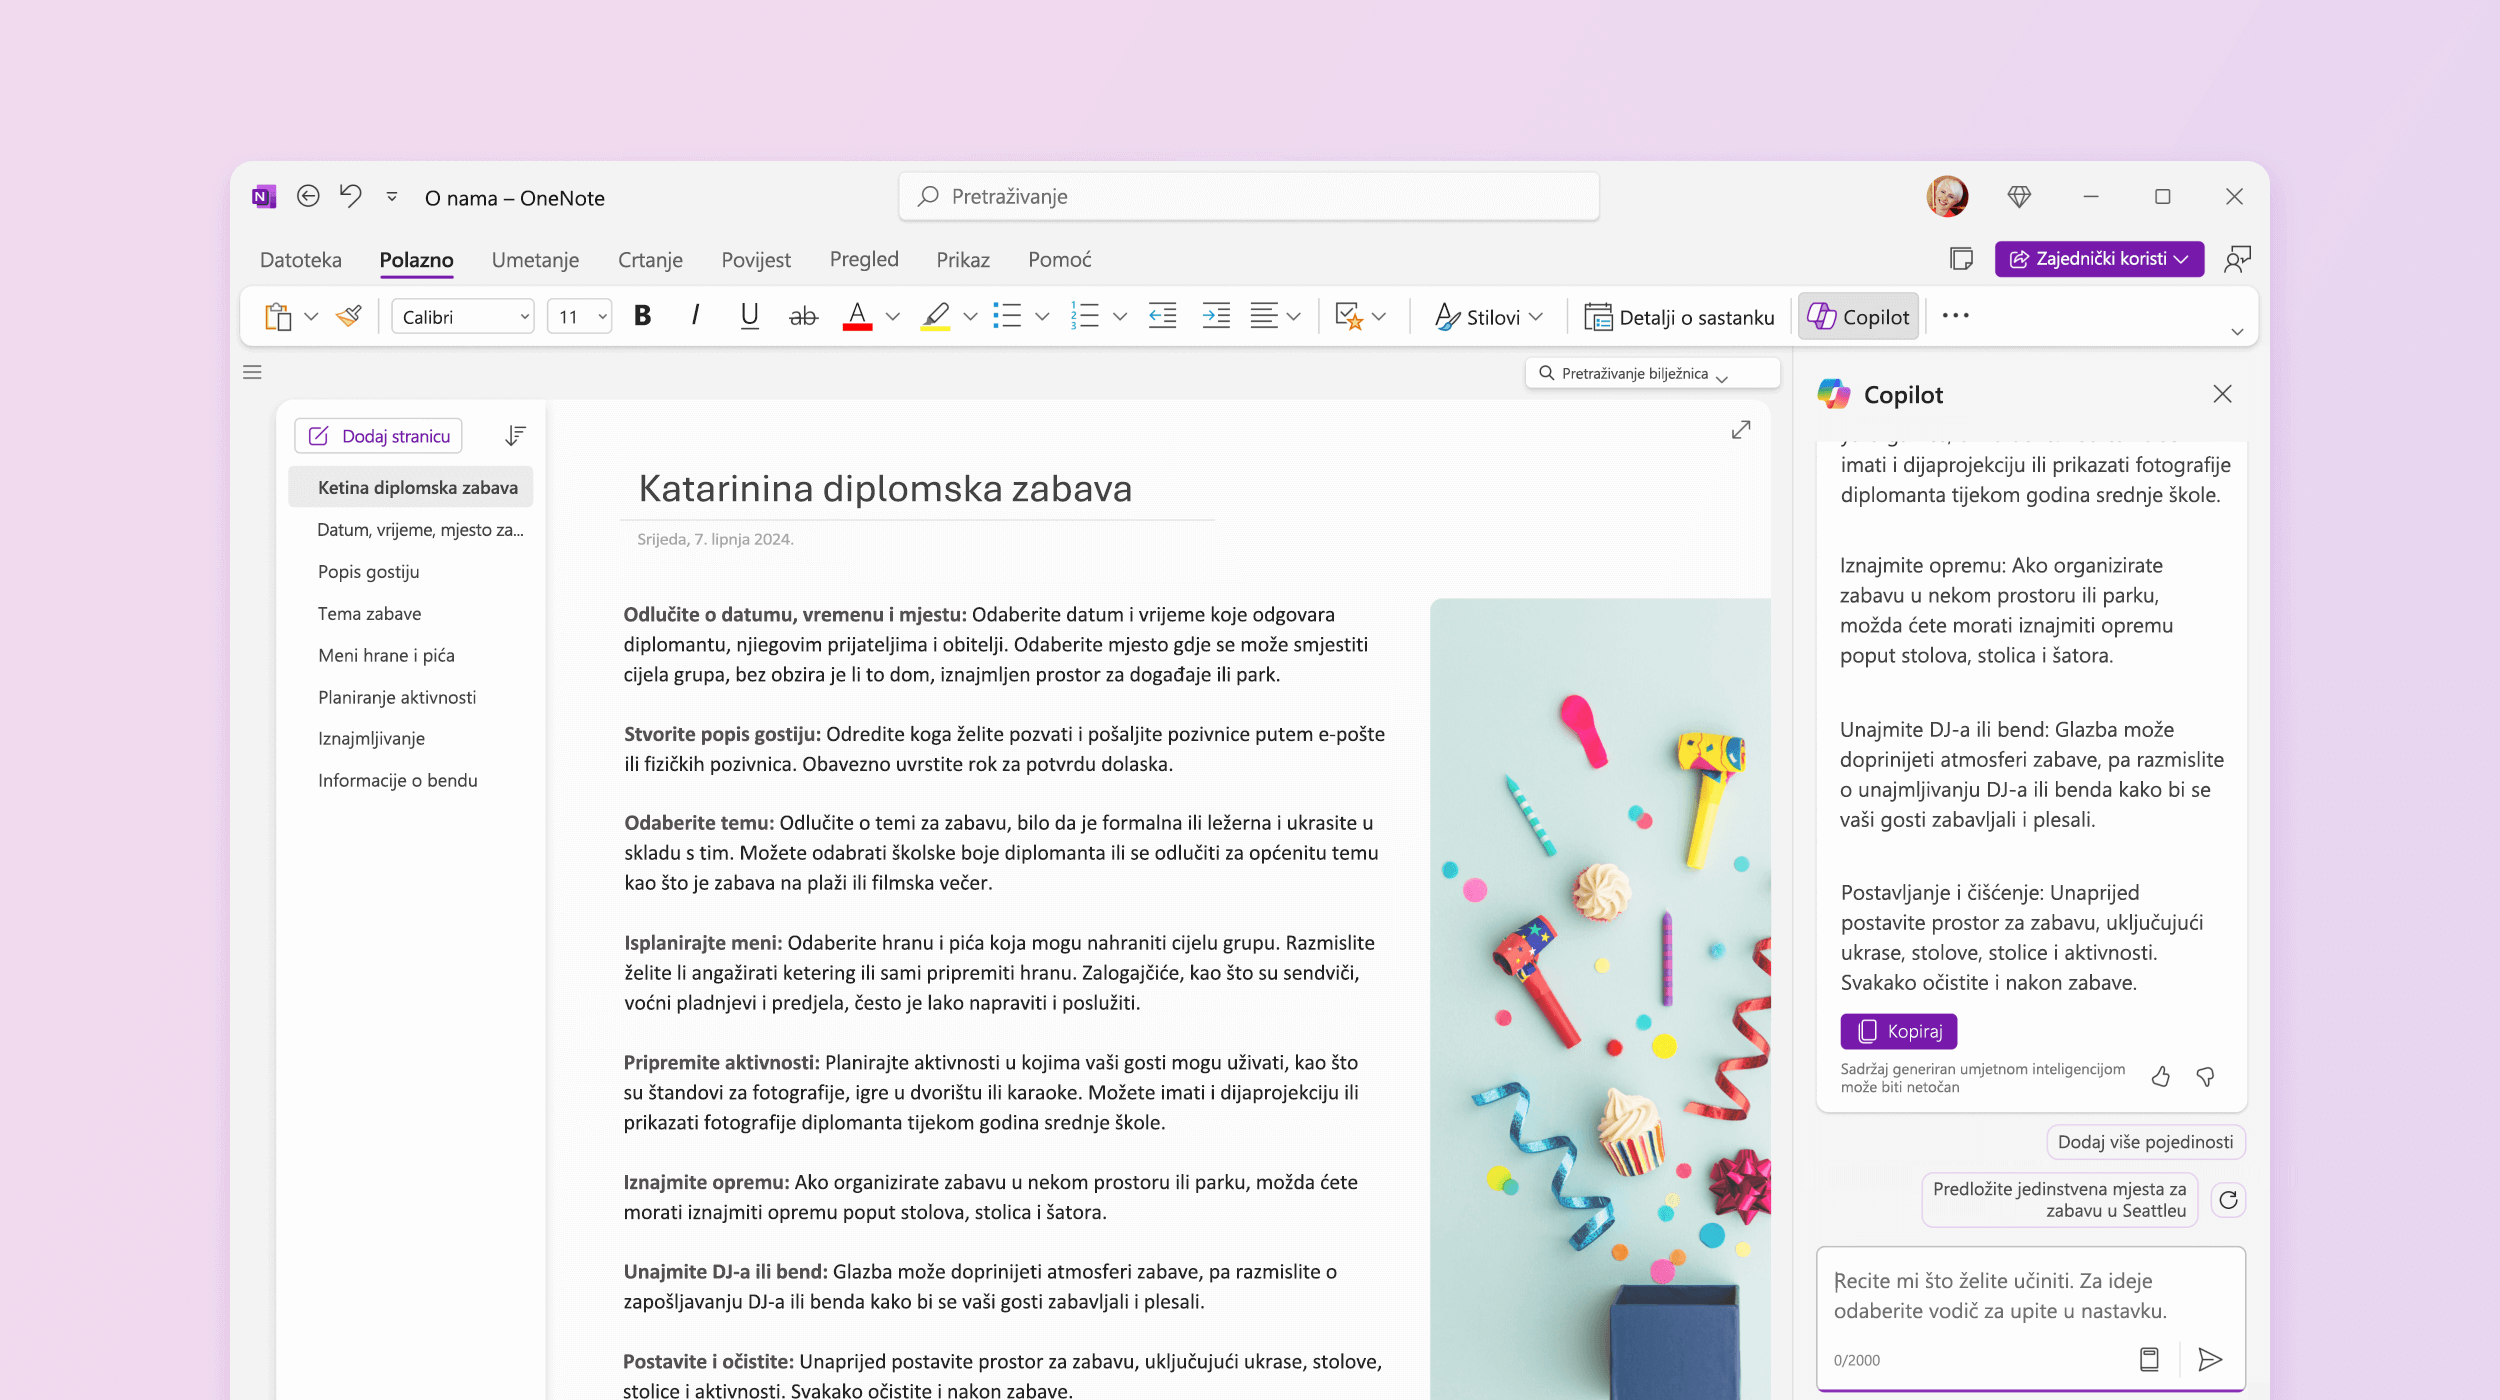2500x1400 pixels.
Task: Expand the bullet list styles arrow
Action: (1042, 317)
